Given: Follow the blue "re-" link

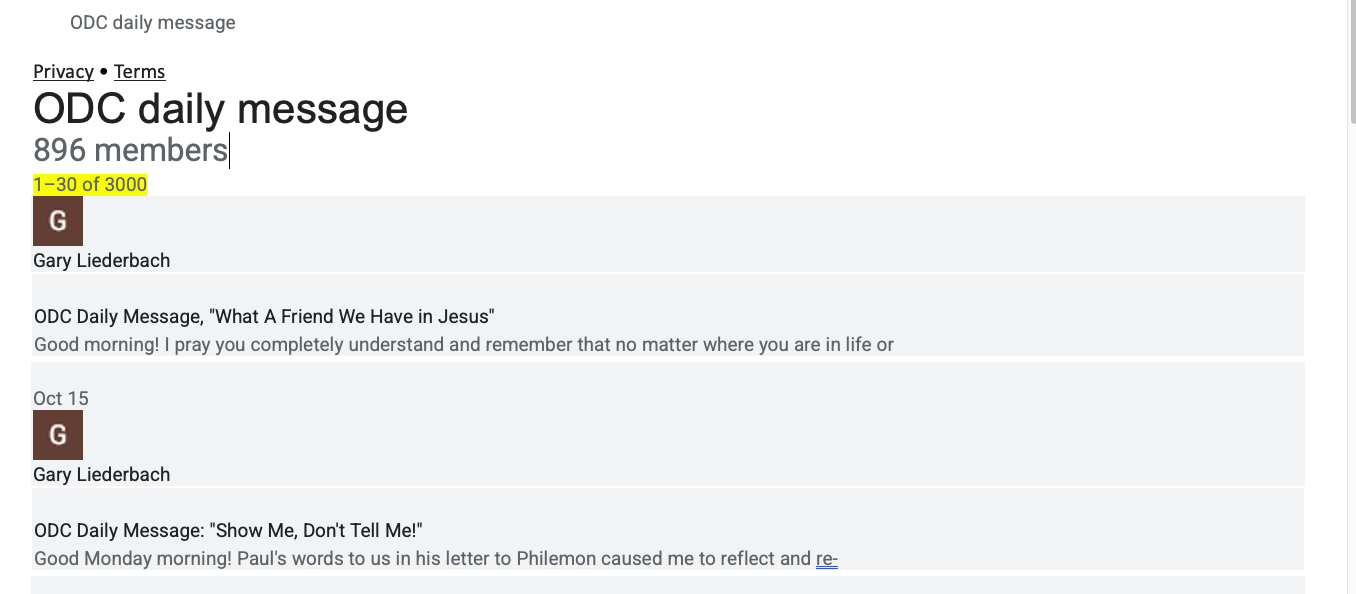Looking at the screenshot, I should 826,558.
